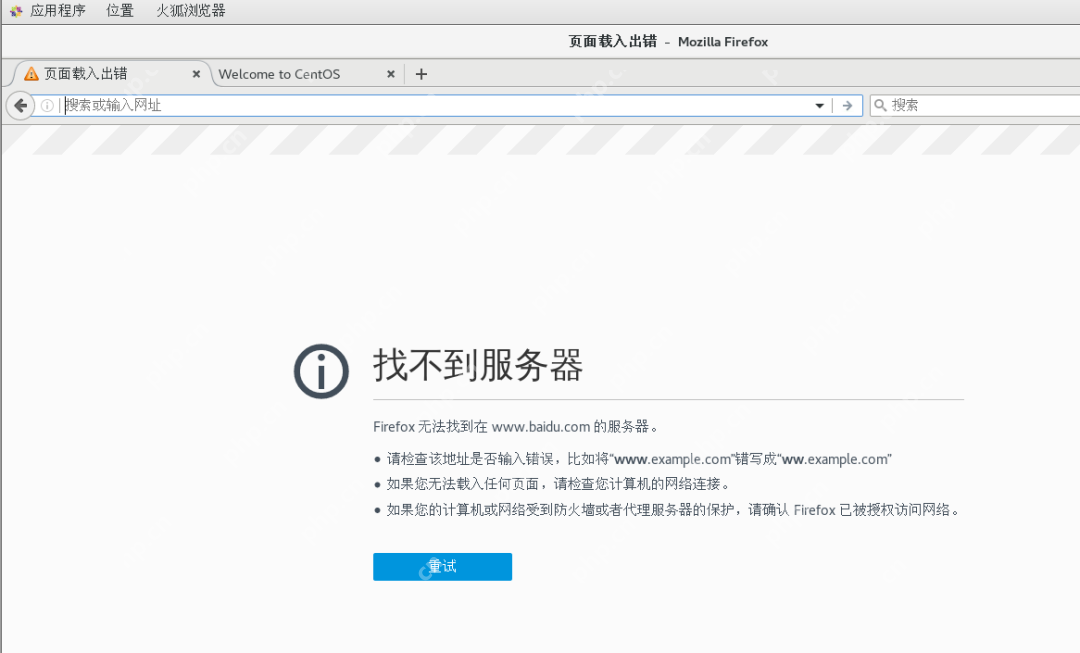Click the 重试 button
1080x653 pixels.
(x=442, y=566)
